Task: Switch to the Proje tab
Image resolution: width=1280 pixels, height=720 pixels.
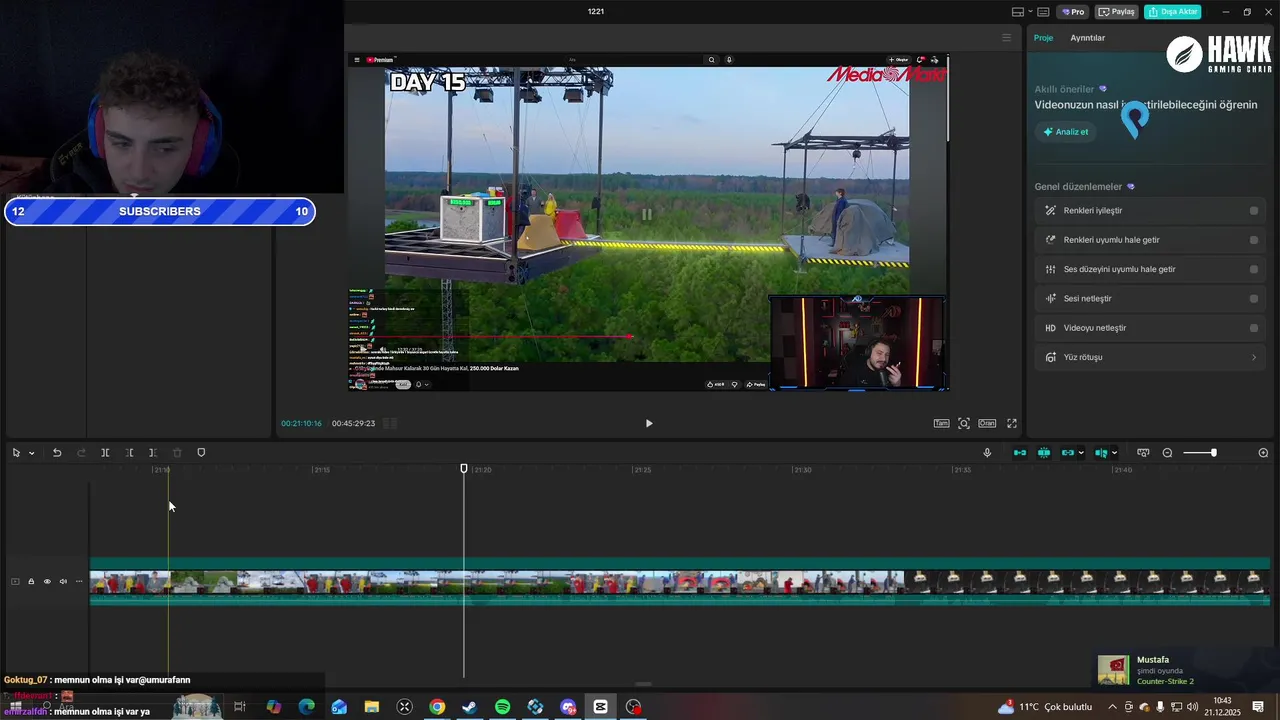Action: [1043, 38]
